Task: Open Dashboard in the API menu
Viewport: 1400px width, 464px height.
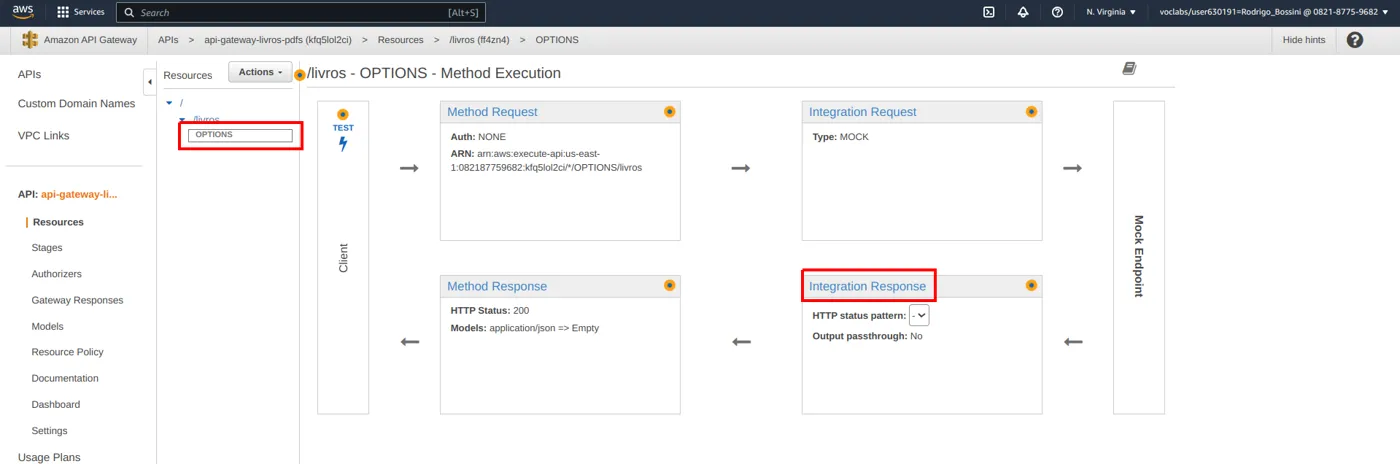Action: (55, 404)
